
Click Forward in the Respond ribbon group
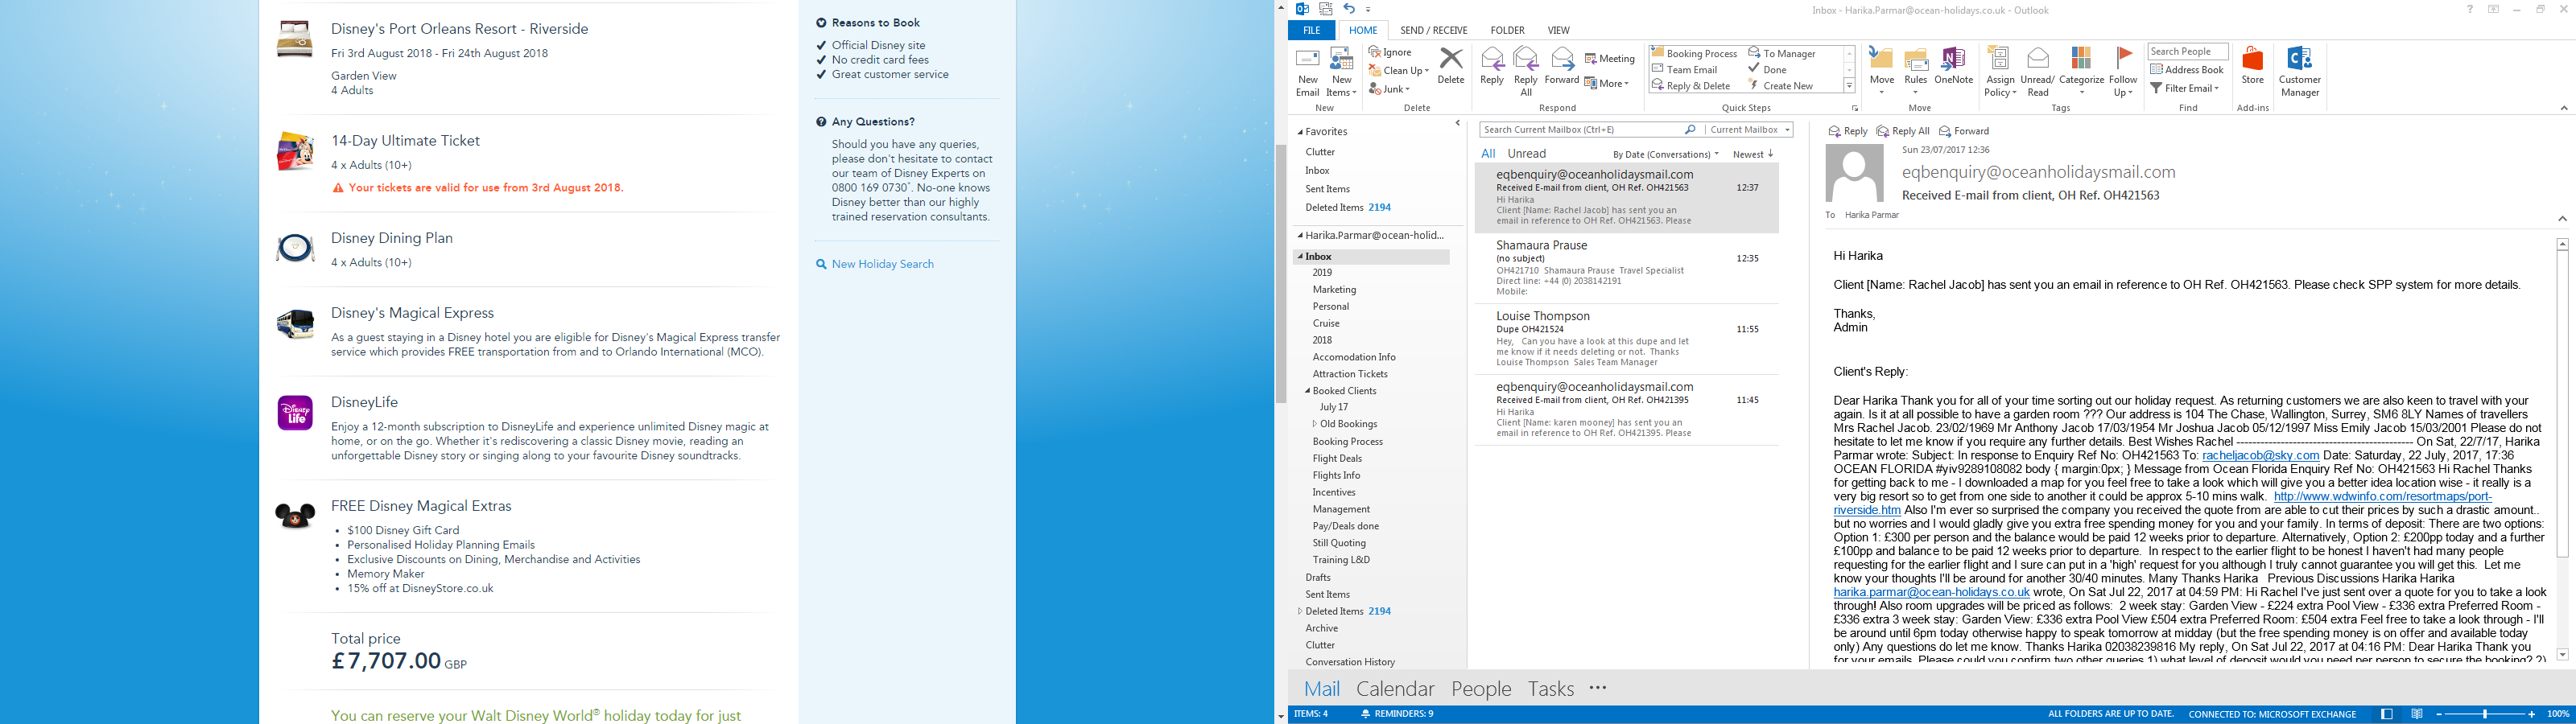tap(1561, 66)
